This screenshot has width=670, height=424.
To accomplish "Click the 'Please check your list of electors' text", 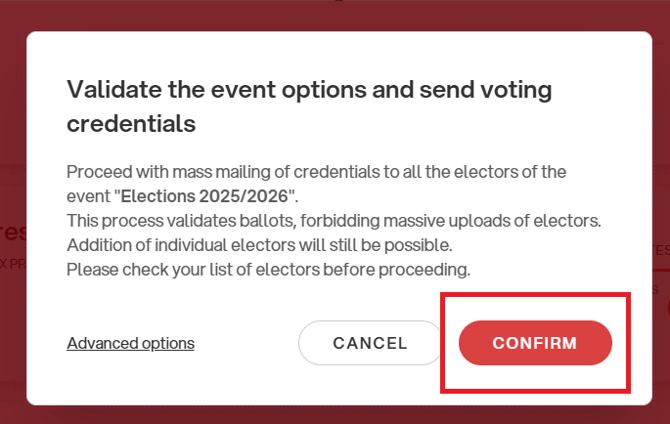I will tap(268, 269).
